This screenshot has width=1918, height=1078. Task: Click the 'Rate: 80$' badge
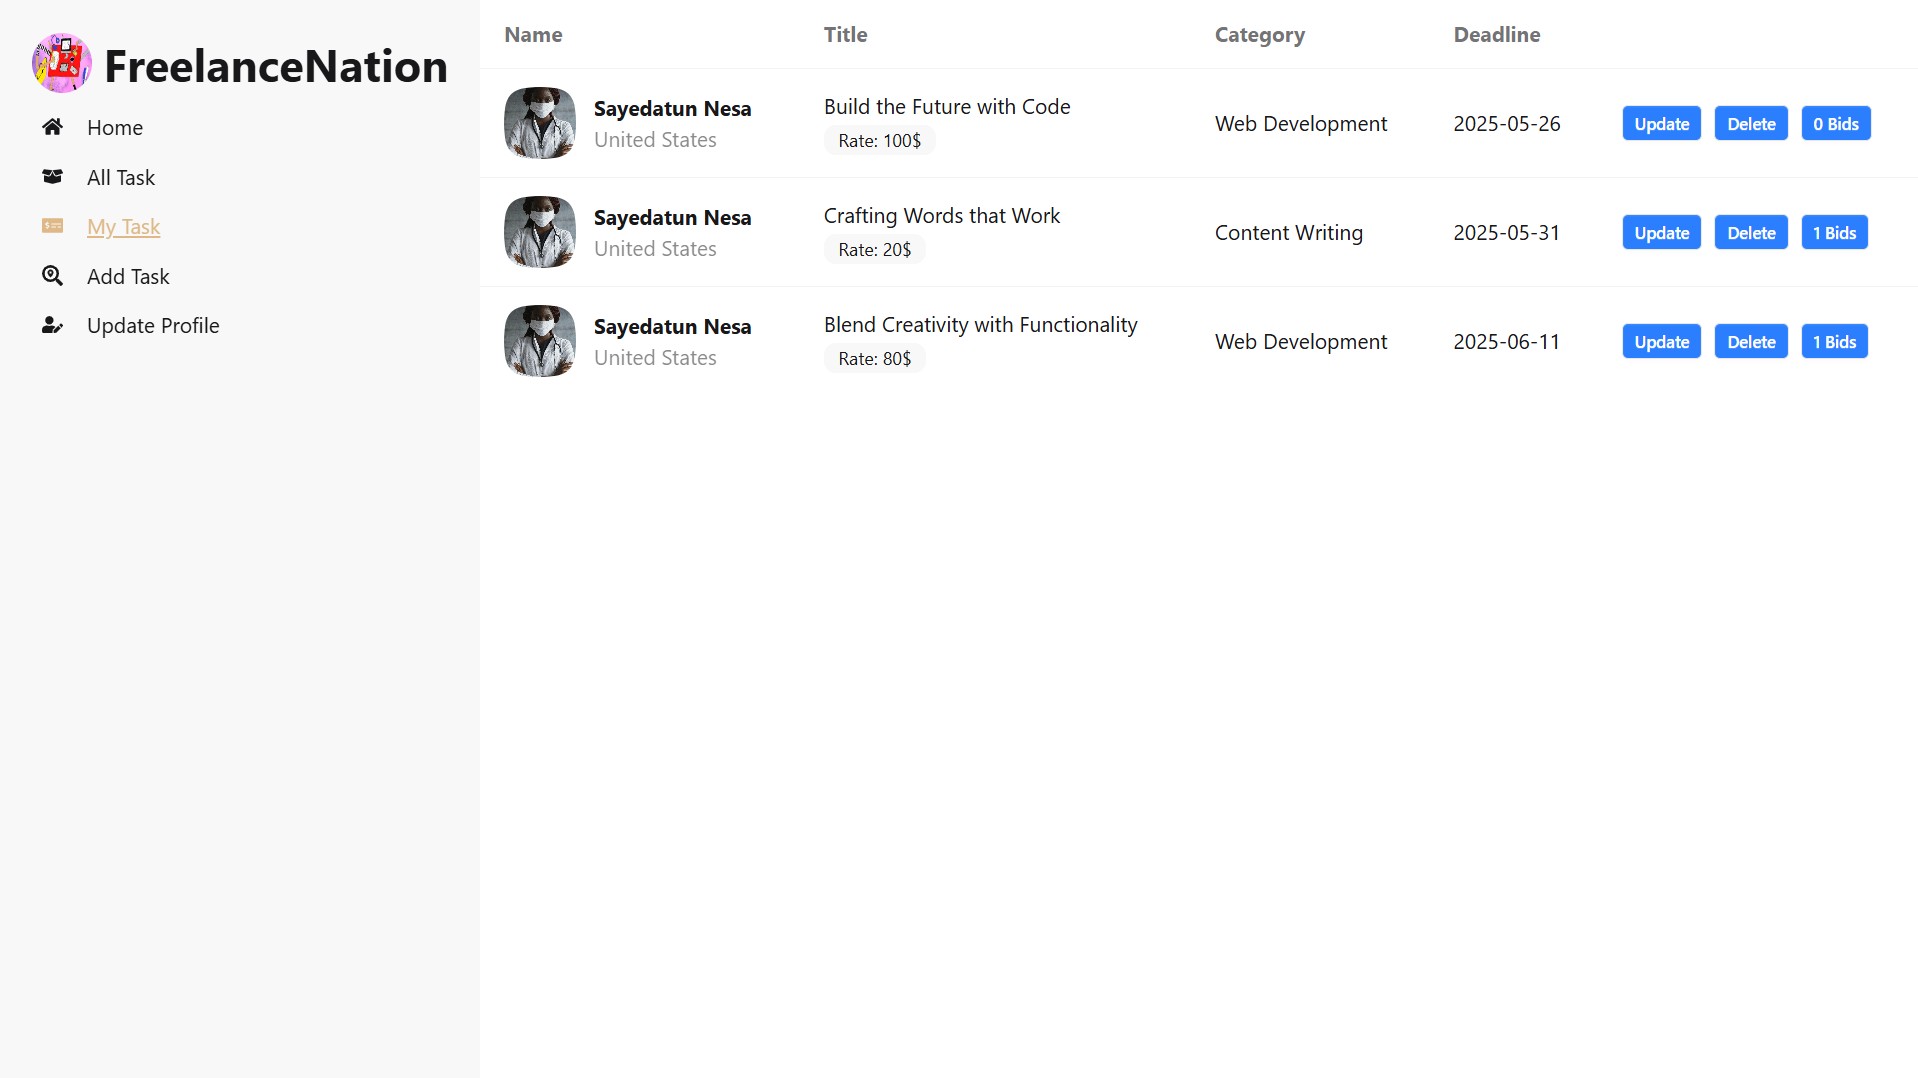click(874, 359)
